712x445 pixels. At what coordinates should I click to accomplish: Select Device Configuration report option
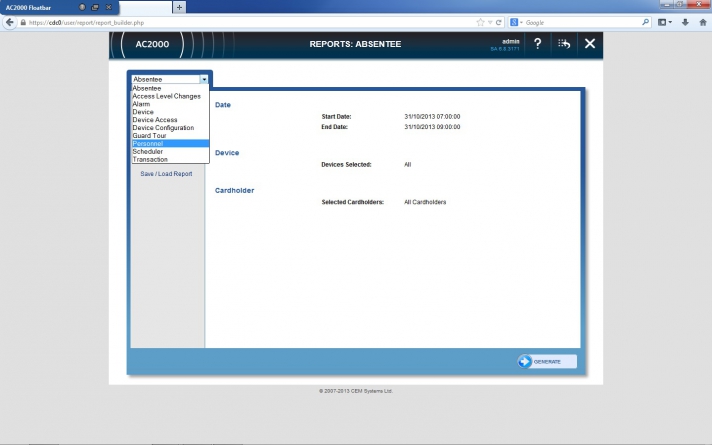pos(170,128)
